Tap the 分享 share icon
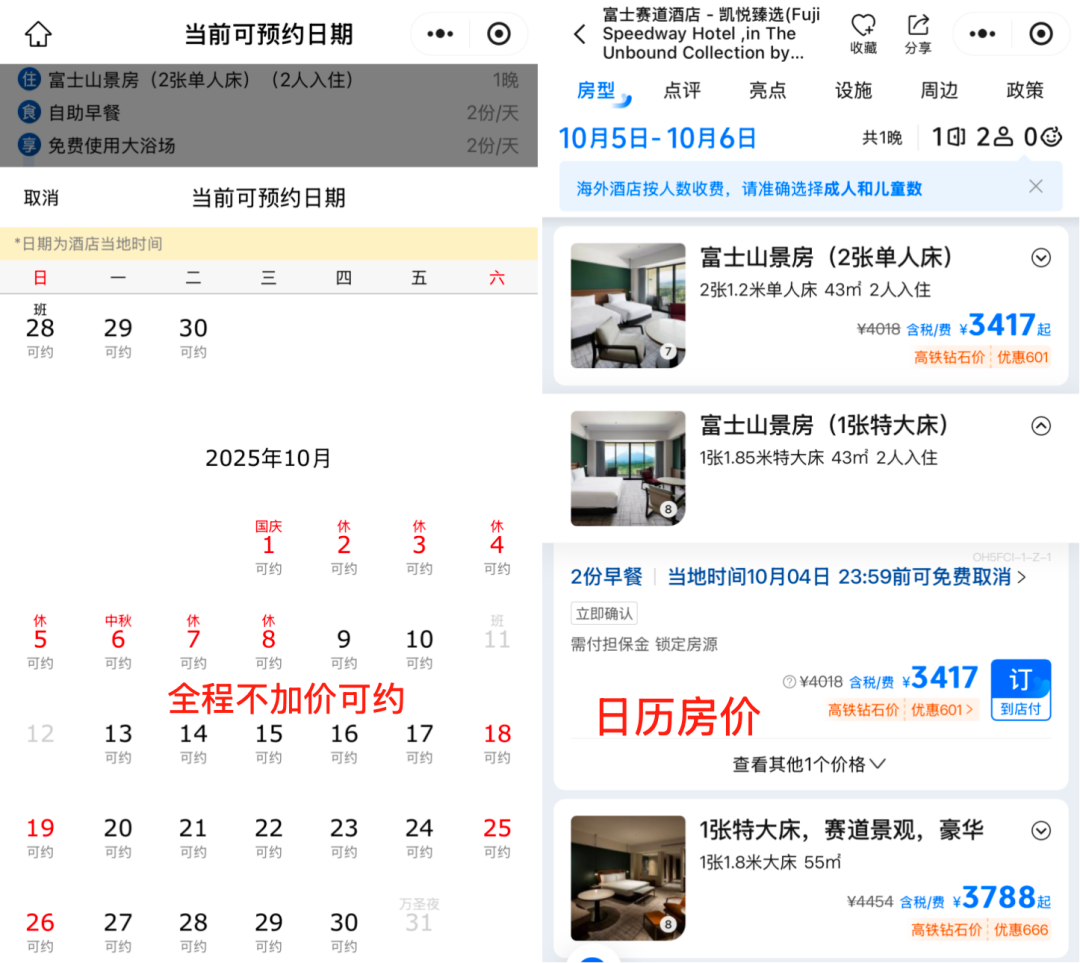1080x963 pixels. point(917,33)
